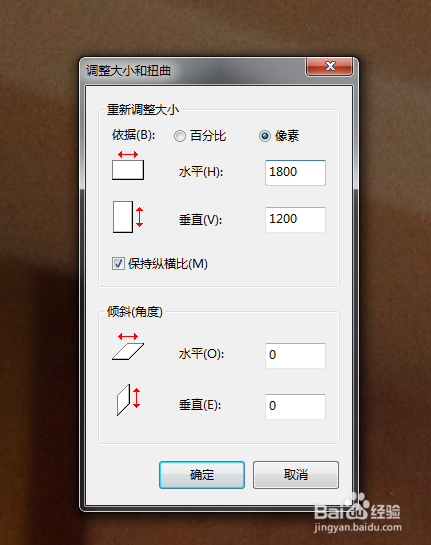Click the 水平(H): label
This screenshot has height=545, width=431.
201,172
